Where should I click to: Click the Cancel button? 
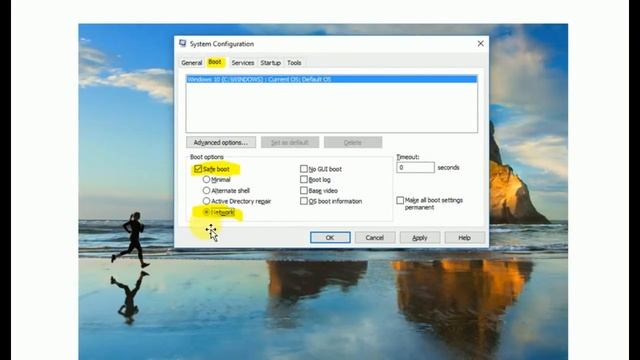coord(375,238)
